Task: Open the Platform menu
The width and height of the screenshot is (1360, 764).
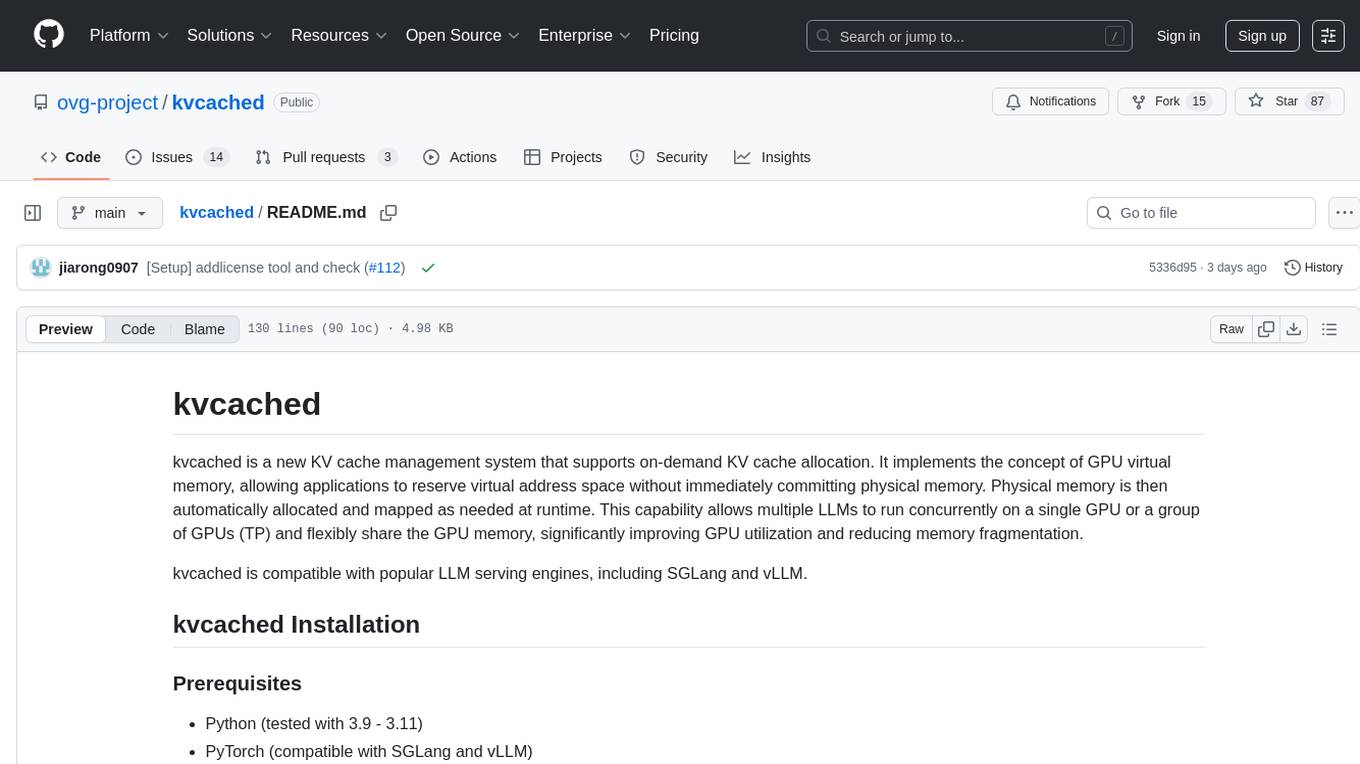Action: [129, 35]
